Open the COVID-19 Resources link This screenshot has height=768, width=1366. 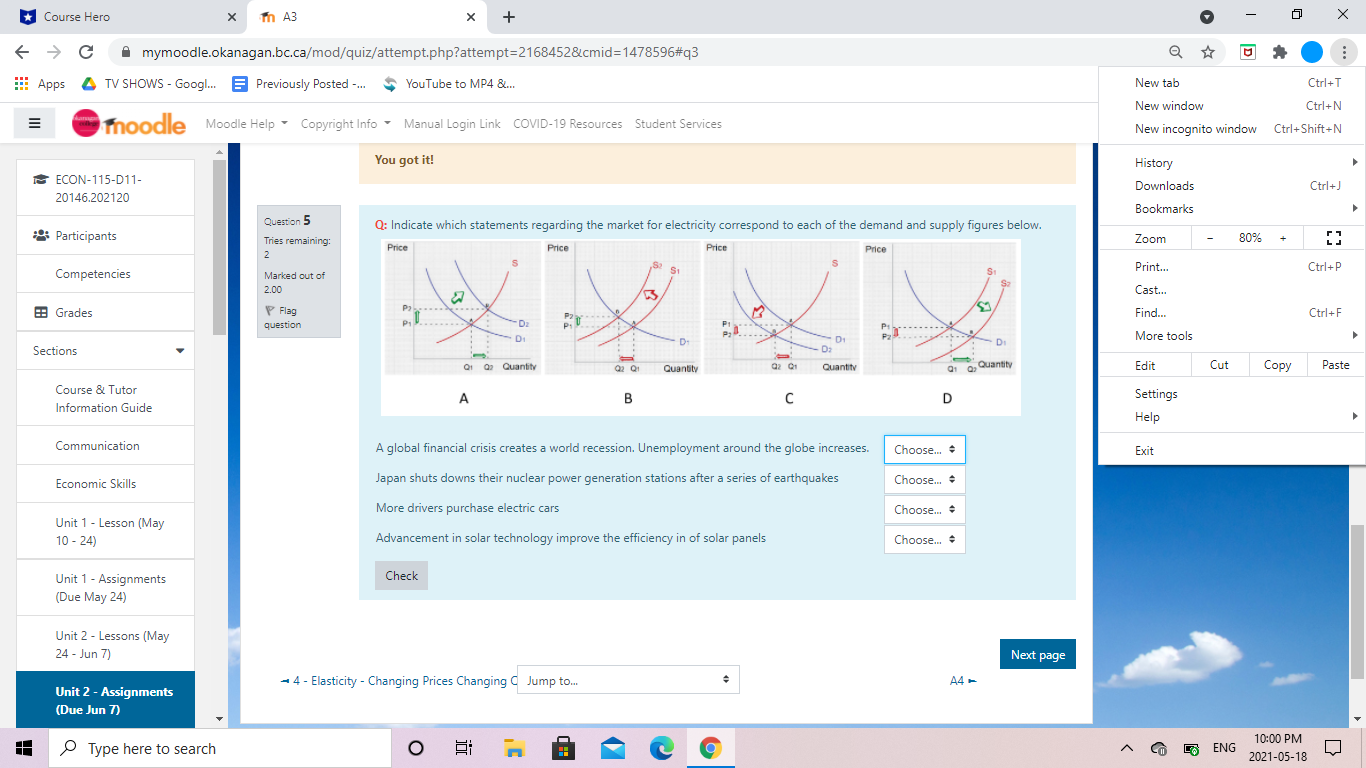pos(567,124)
